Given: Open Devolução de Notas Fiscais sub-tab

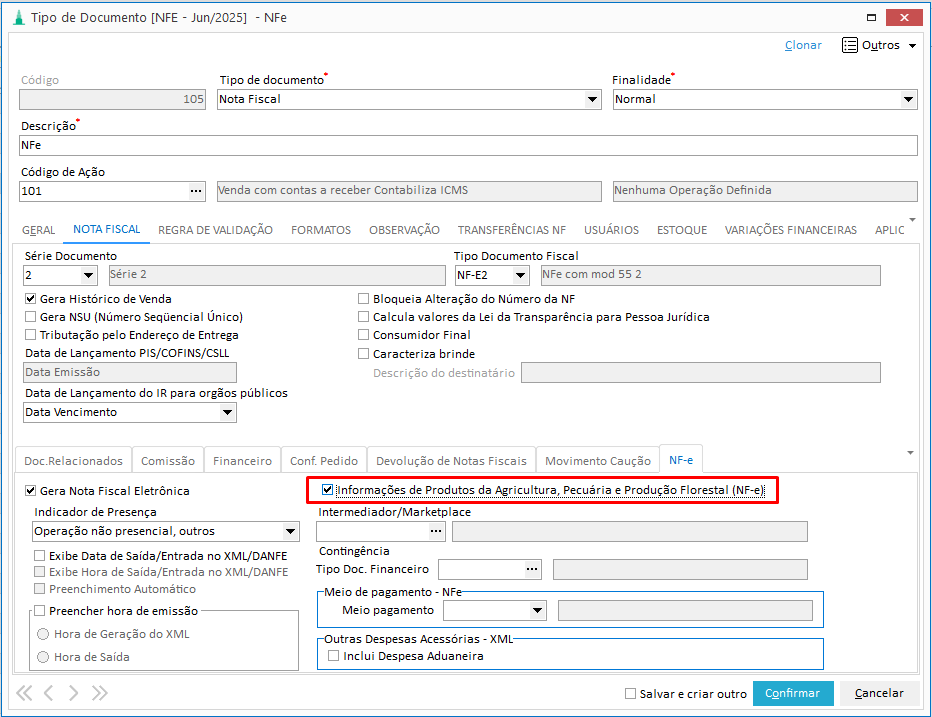Looking at the screenshot, I should point(451,461).
